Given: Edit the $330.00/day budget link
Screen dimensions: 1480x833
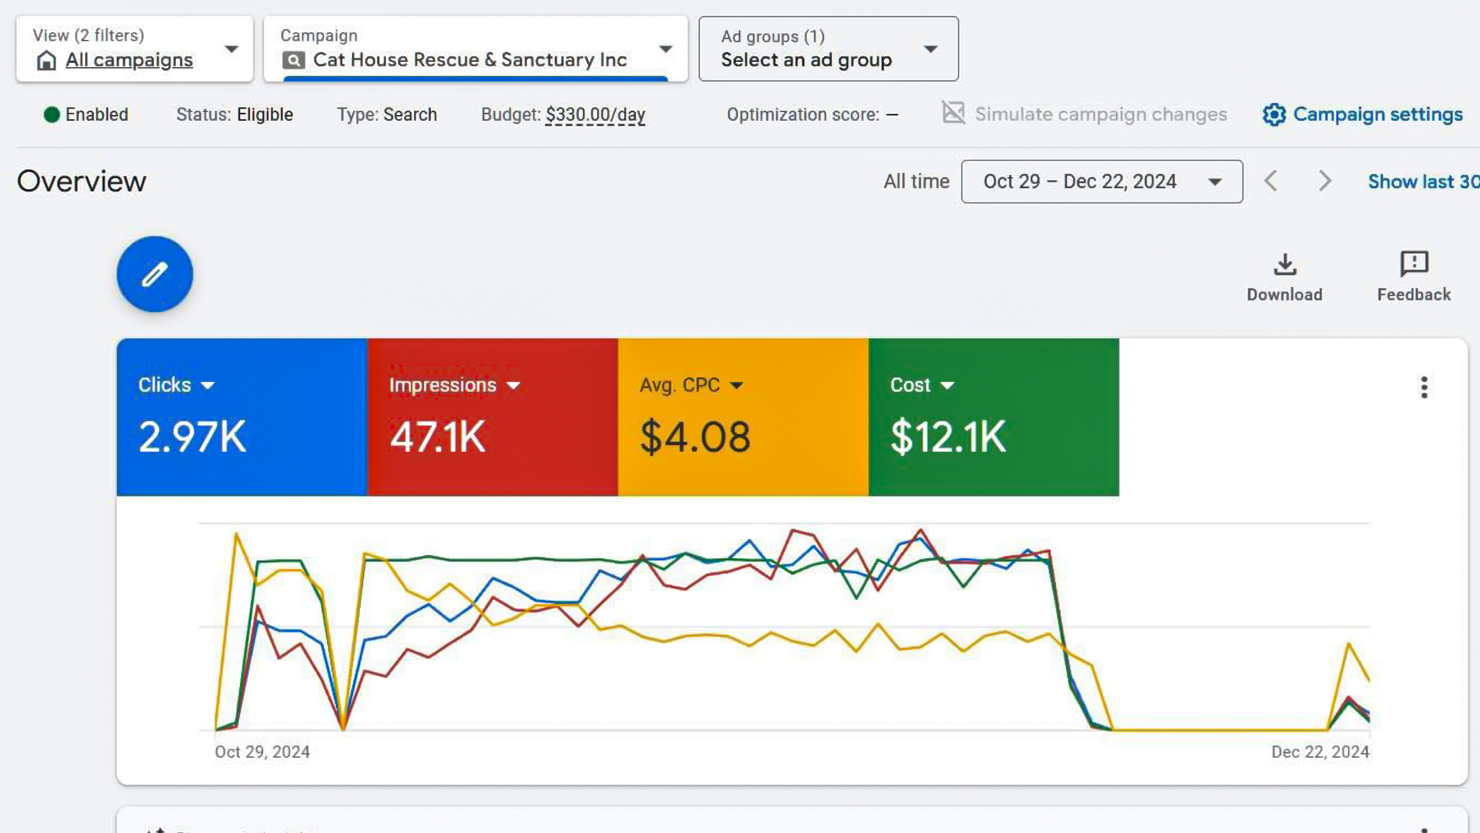Looking at the screenshot, I should point(595,114).
